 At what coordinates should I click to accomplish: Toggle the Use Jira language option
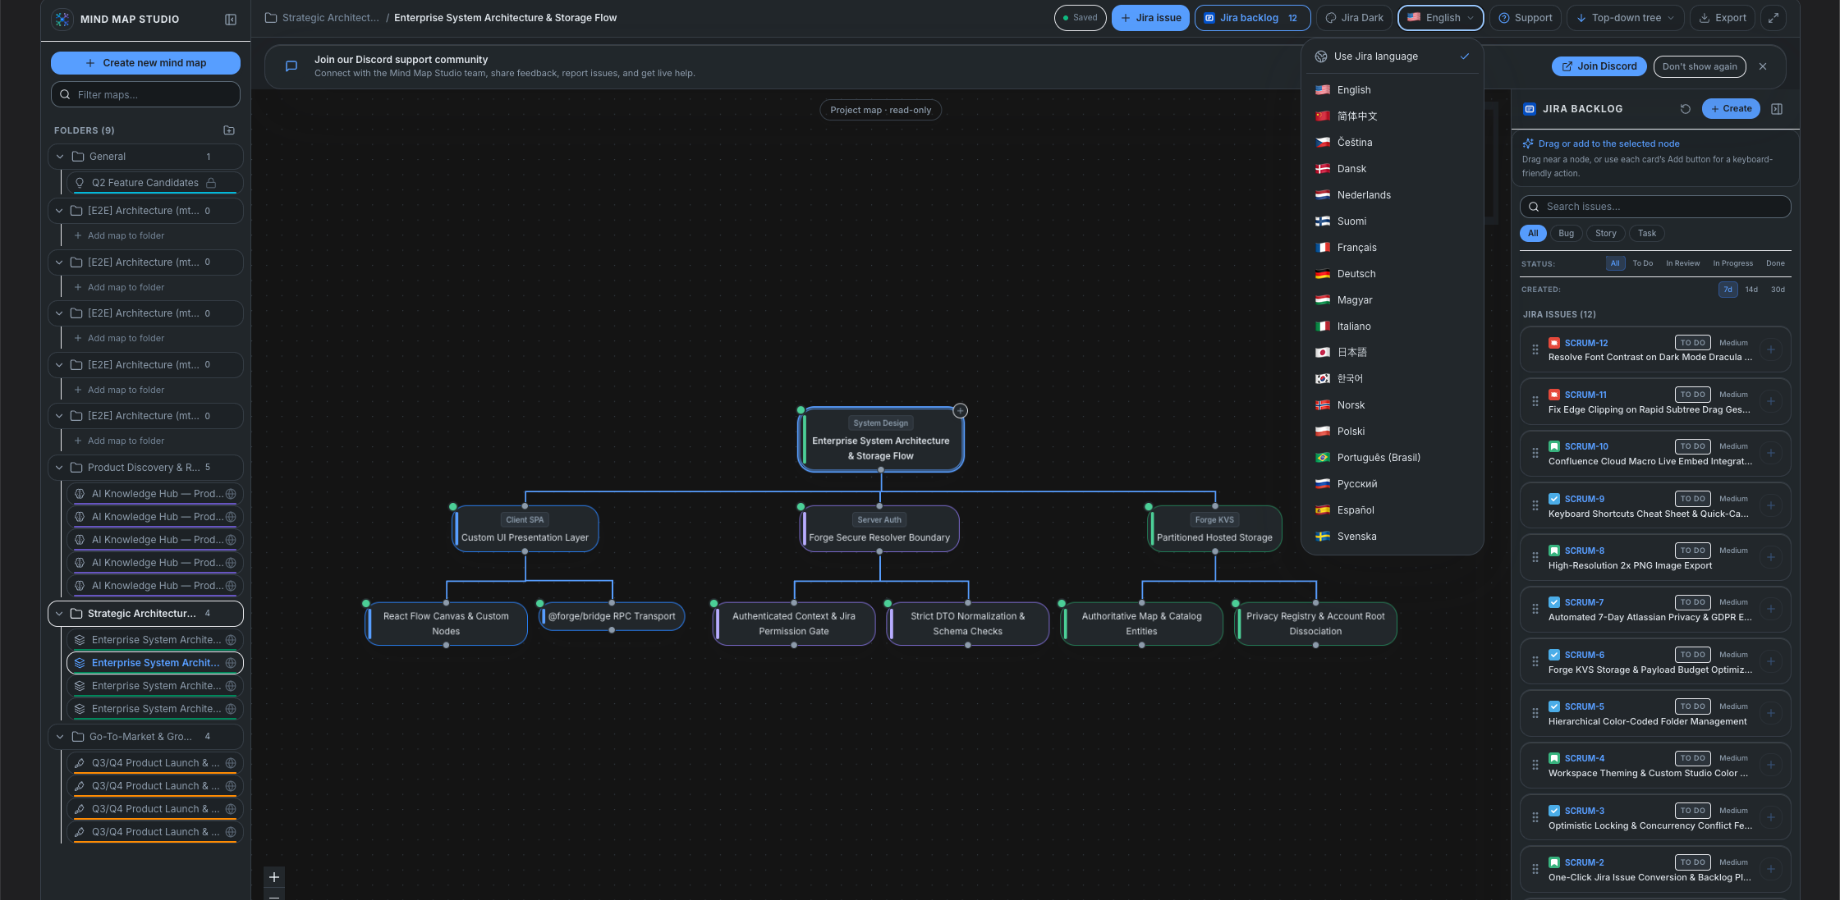coord(1392,57)
